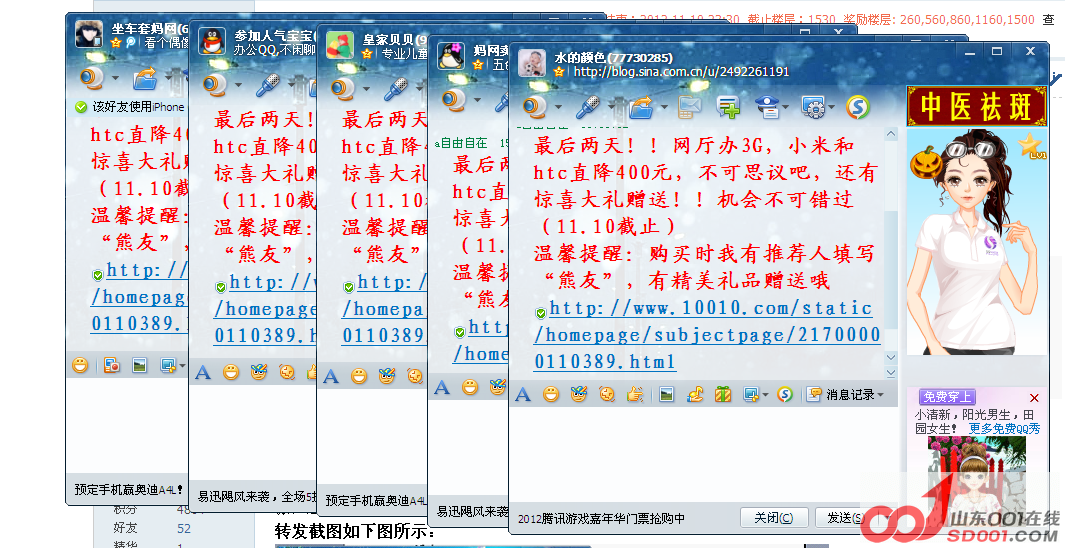Image resolution: width=1065 pixels, height=548 pixels.
Task: Click the pointing hand icon in 水的颜色 chat
Action: click(x=635, y=395)
